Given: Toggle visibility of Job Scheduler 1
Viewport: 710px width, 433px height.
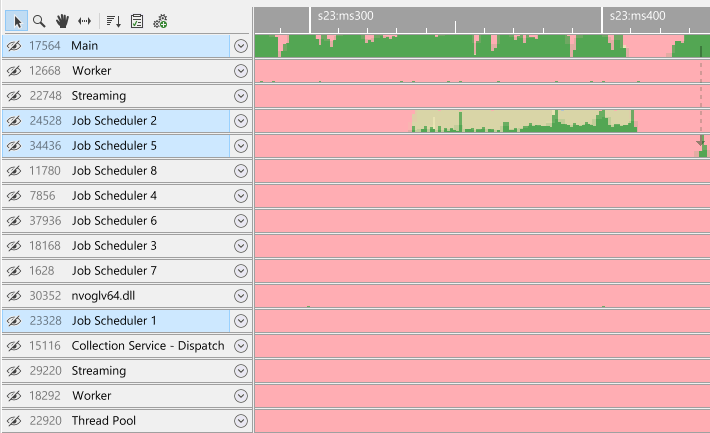Looking at the screenshot, I should point(14,321).
